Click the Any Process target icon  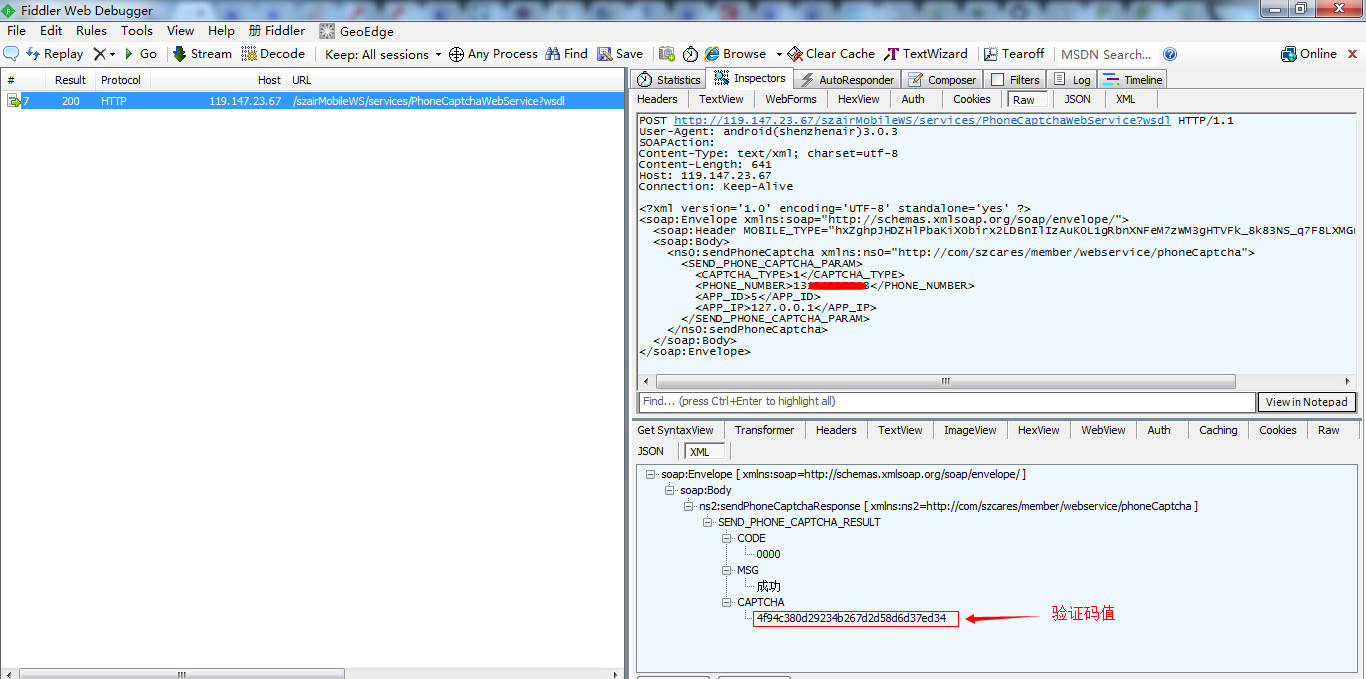456,54
